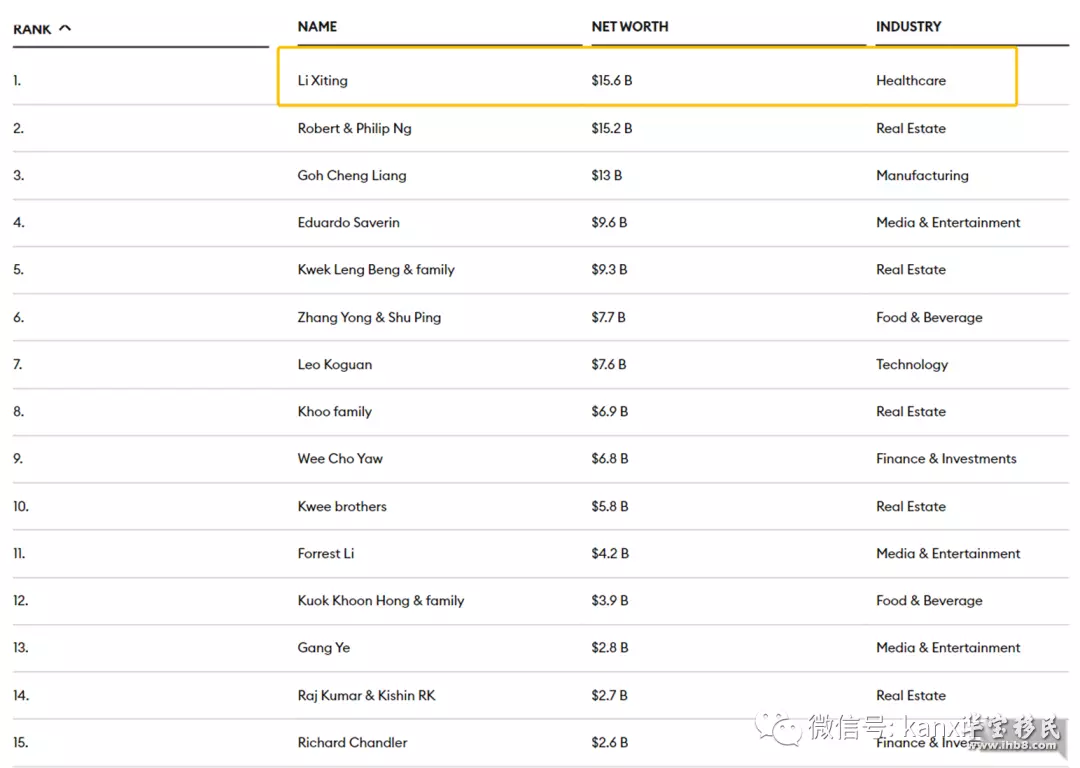Screen dimensions: 1080x768
Task: Select the Khoo family name
Action: (x=334, y=412)
